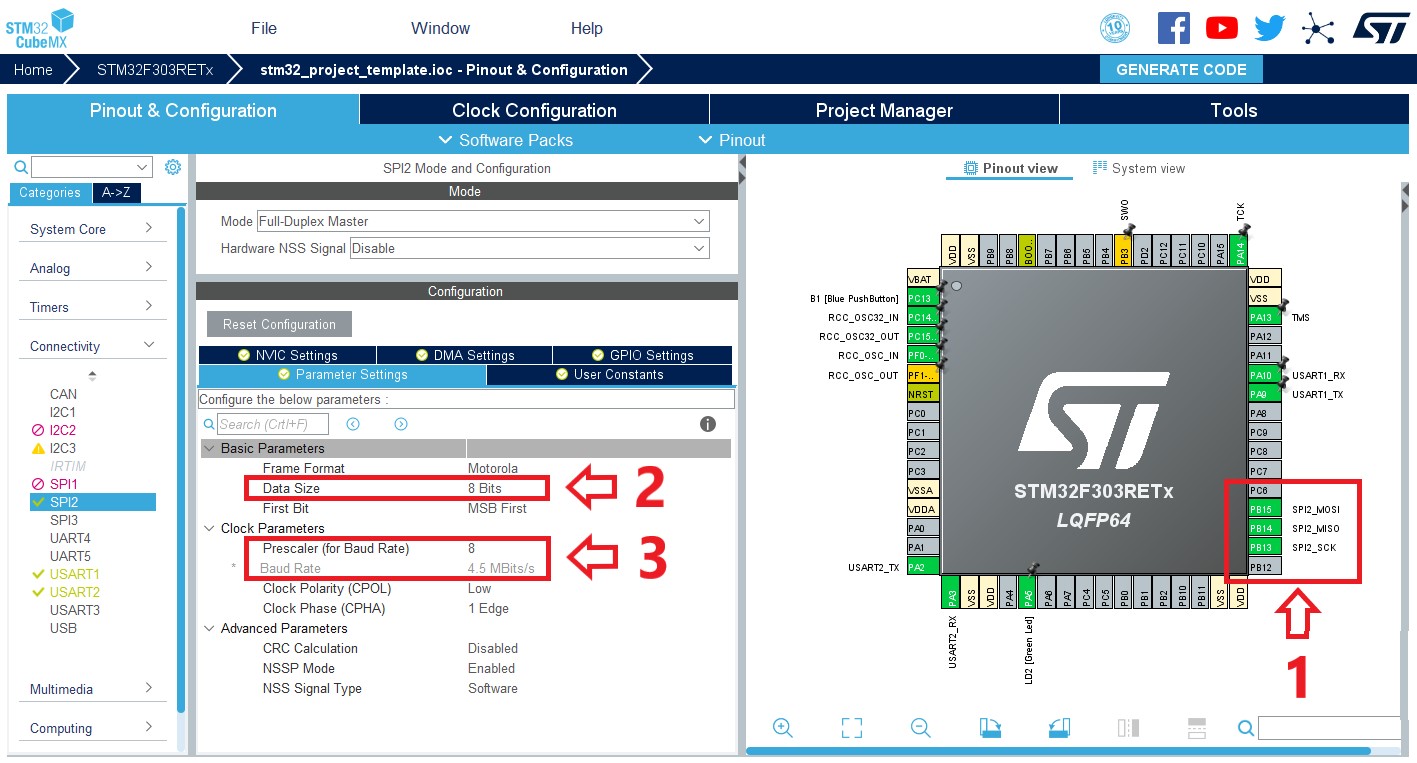Open the Window menu
The image size is (1417, 763).
click(x=440, y=28)
